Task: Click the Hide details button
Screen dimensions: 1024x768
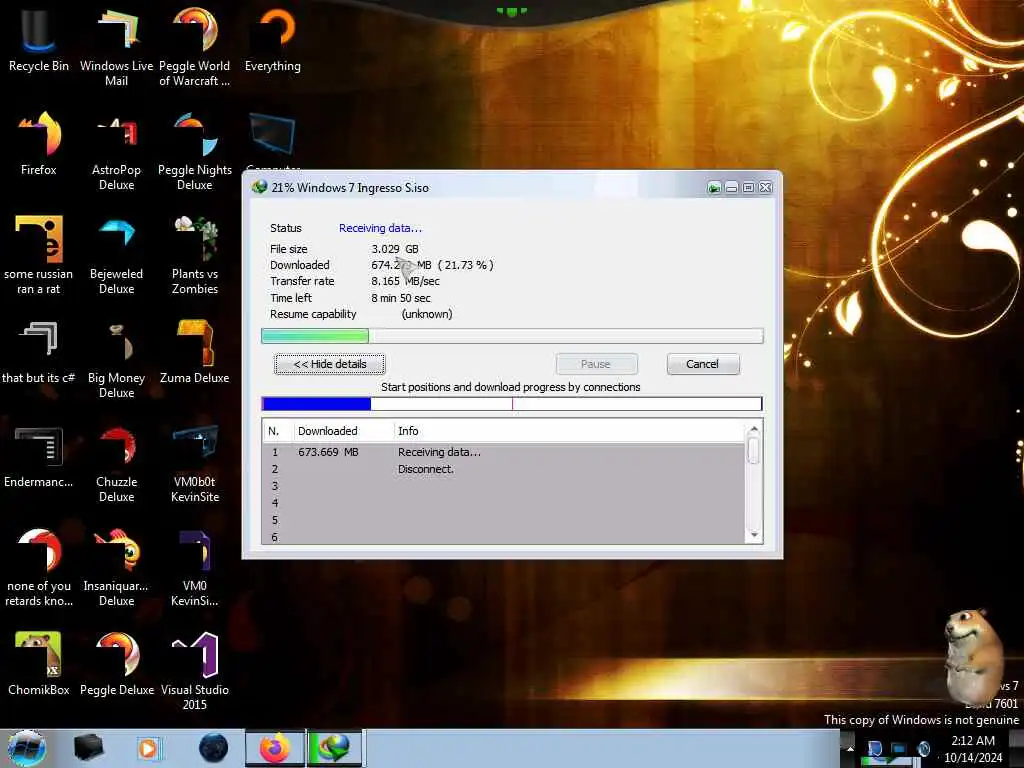Action: [x=330, y=364]
